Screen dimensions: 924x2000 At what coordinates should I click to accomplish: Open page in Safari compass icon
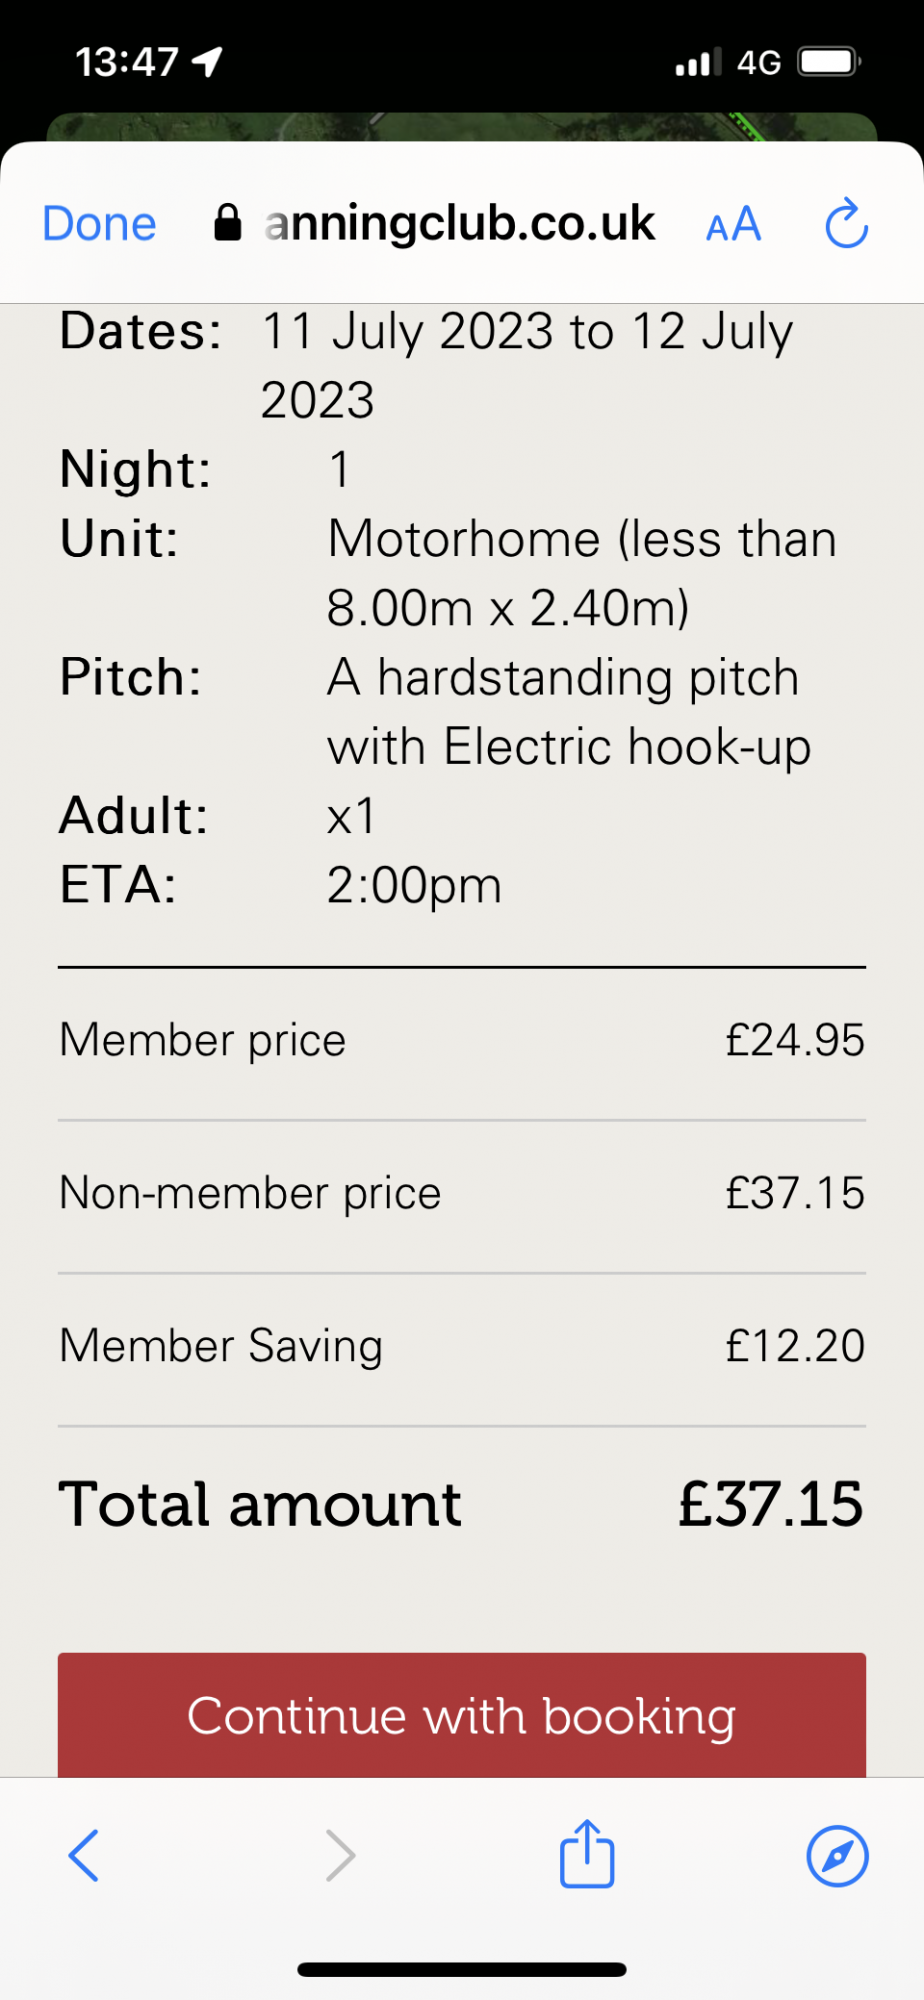point(837,1856)
